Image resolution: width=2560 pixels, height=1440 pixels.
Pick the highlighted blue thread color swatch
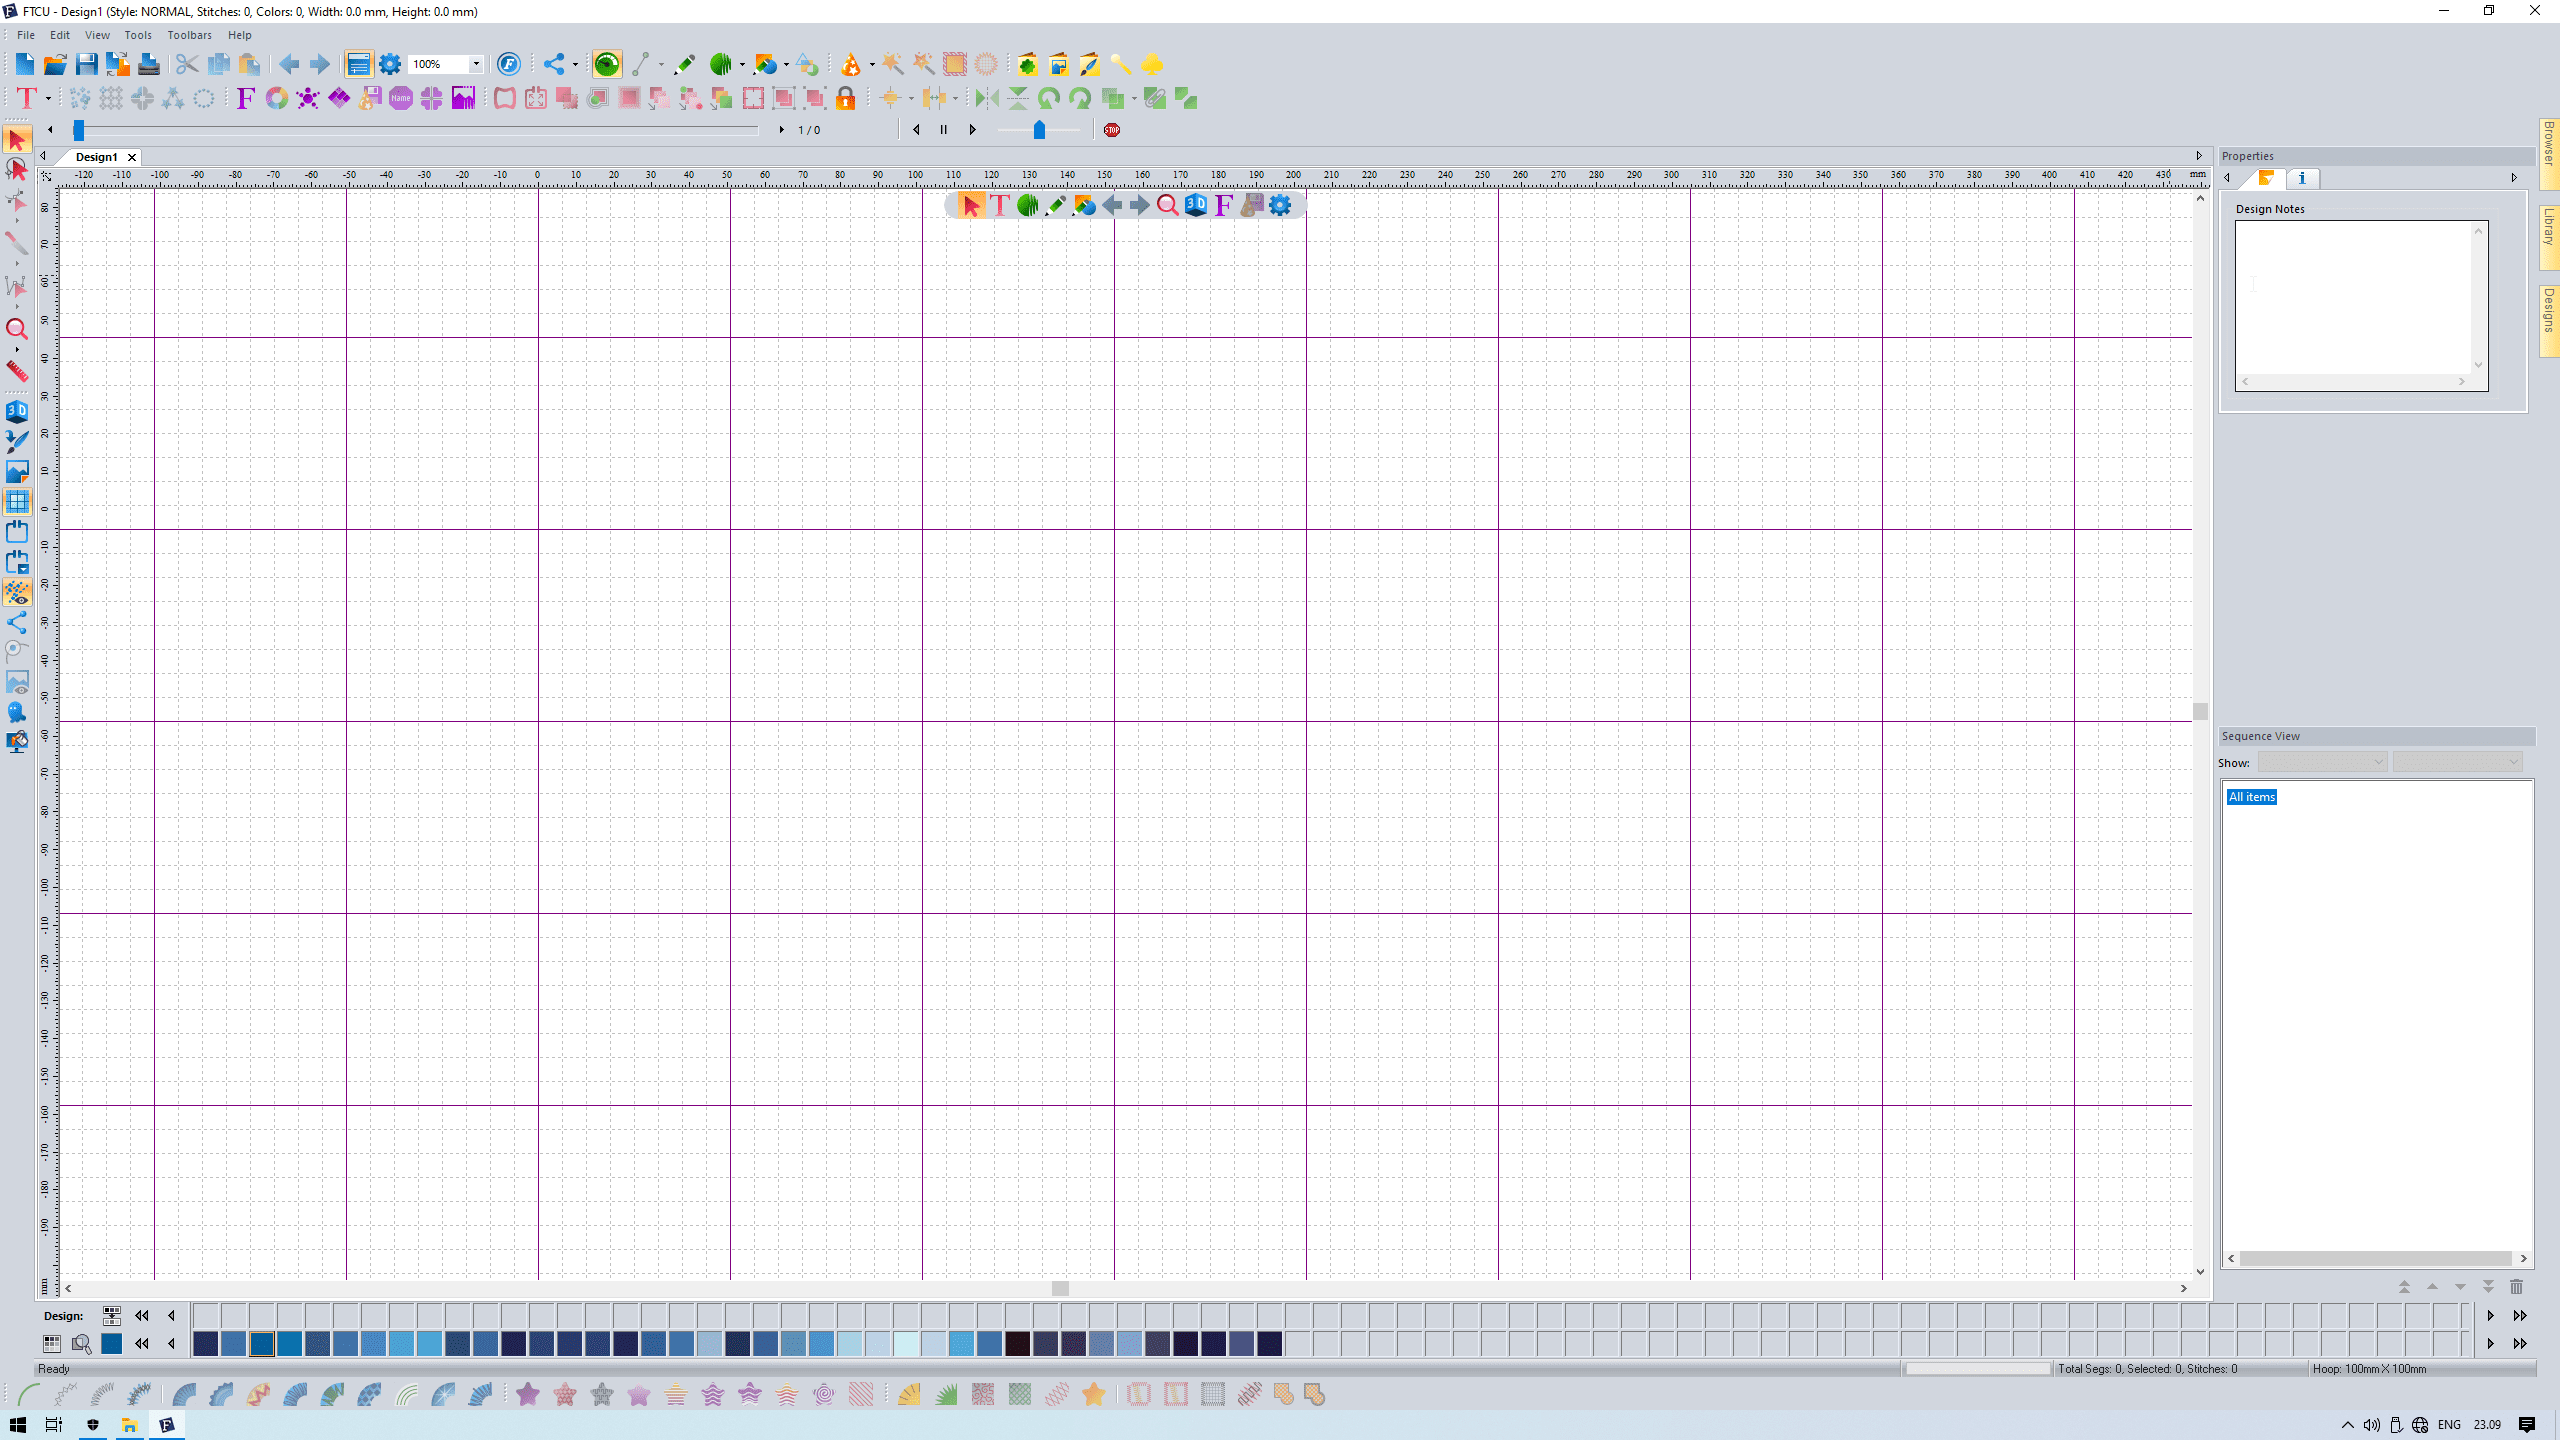click(x=262, y=1344)
